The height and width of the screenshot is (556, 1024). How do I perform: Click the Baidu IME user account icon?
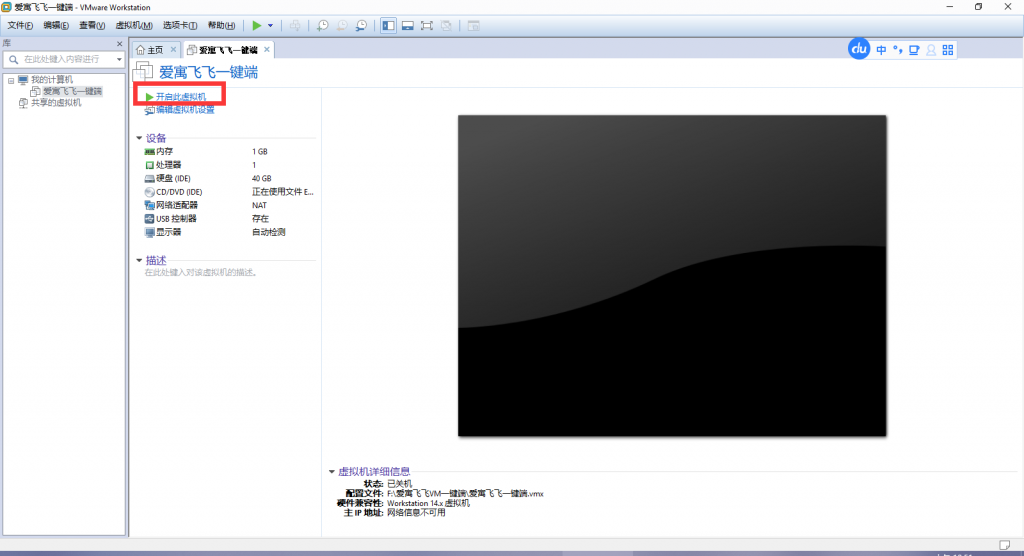tap(931, 50)
